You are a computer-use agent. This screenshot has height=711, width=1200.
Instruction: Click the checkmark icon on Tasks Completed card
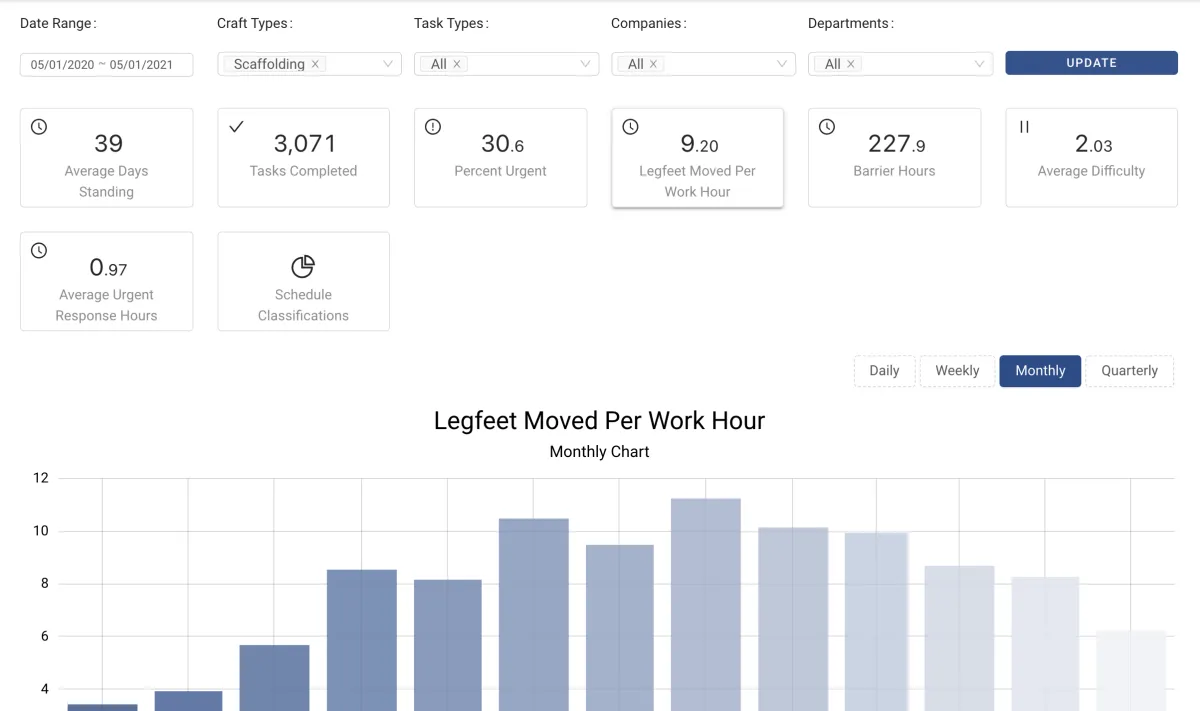[x=235, y=127]
